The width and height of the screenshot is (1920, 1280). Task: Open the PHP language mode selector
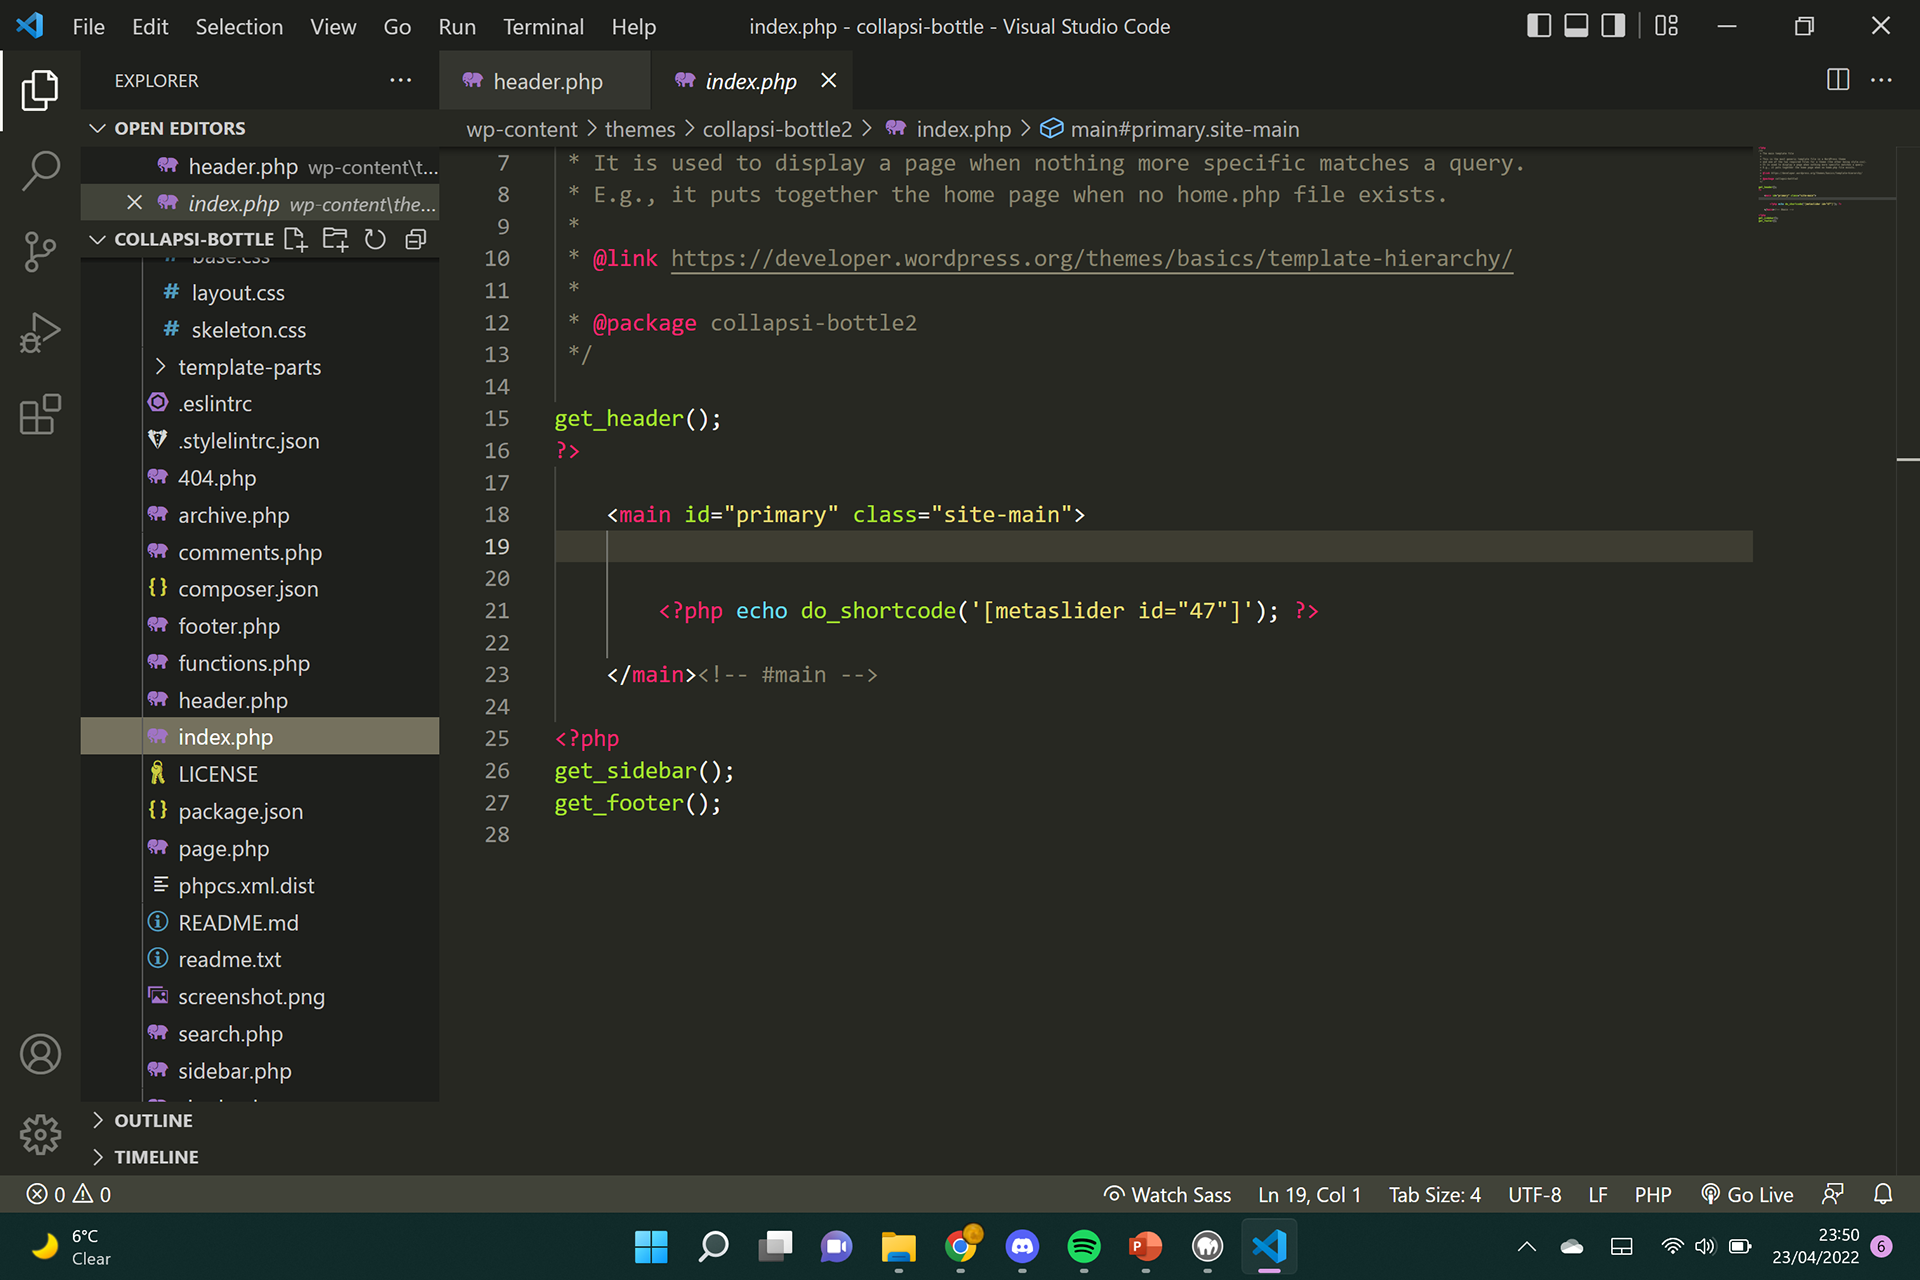pos(1653,1194)
